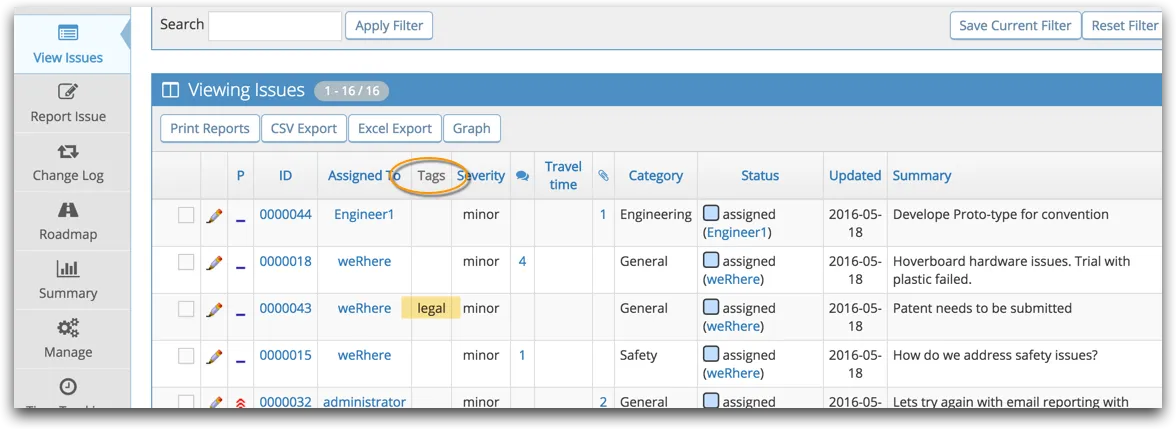Select checkbox for issue 0000018

tap(186, 262)
